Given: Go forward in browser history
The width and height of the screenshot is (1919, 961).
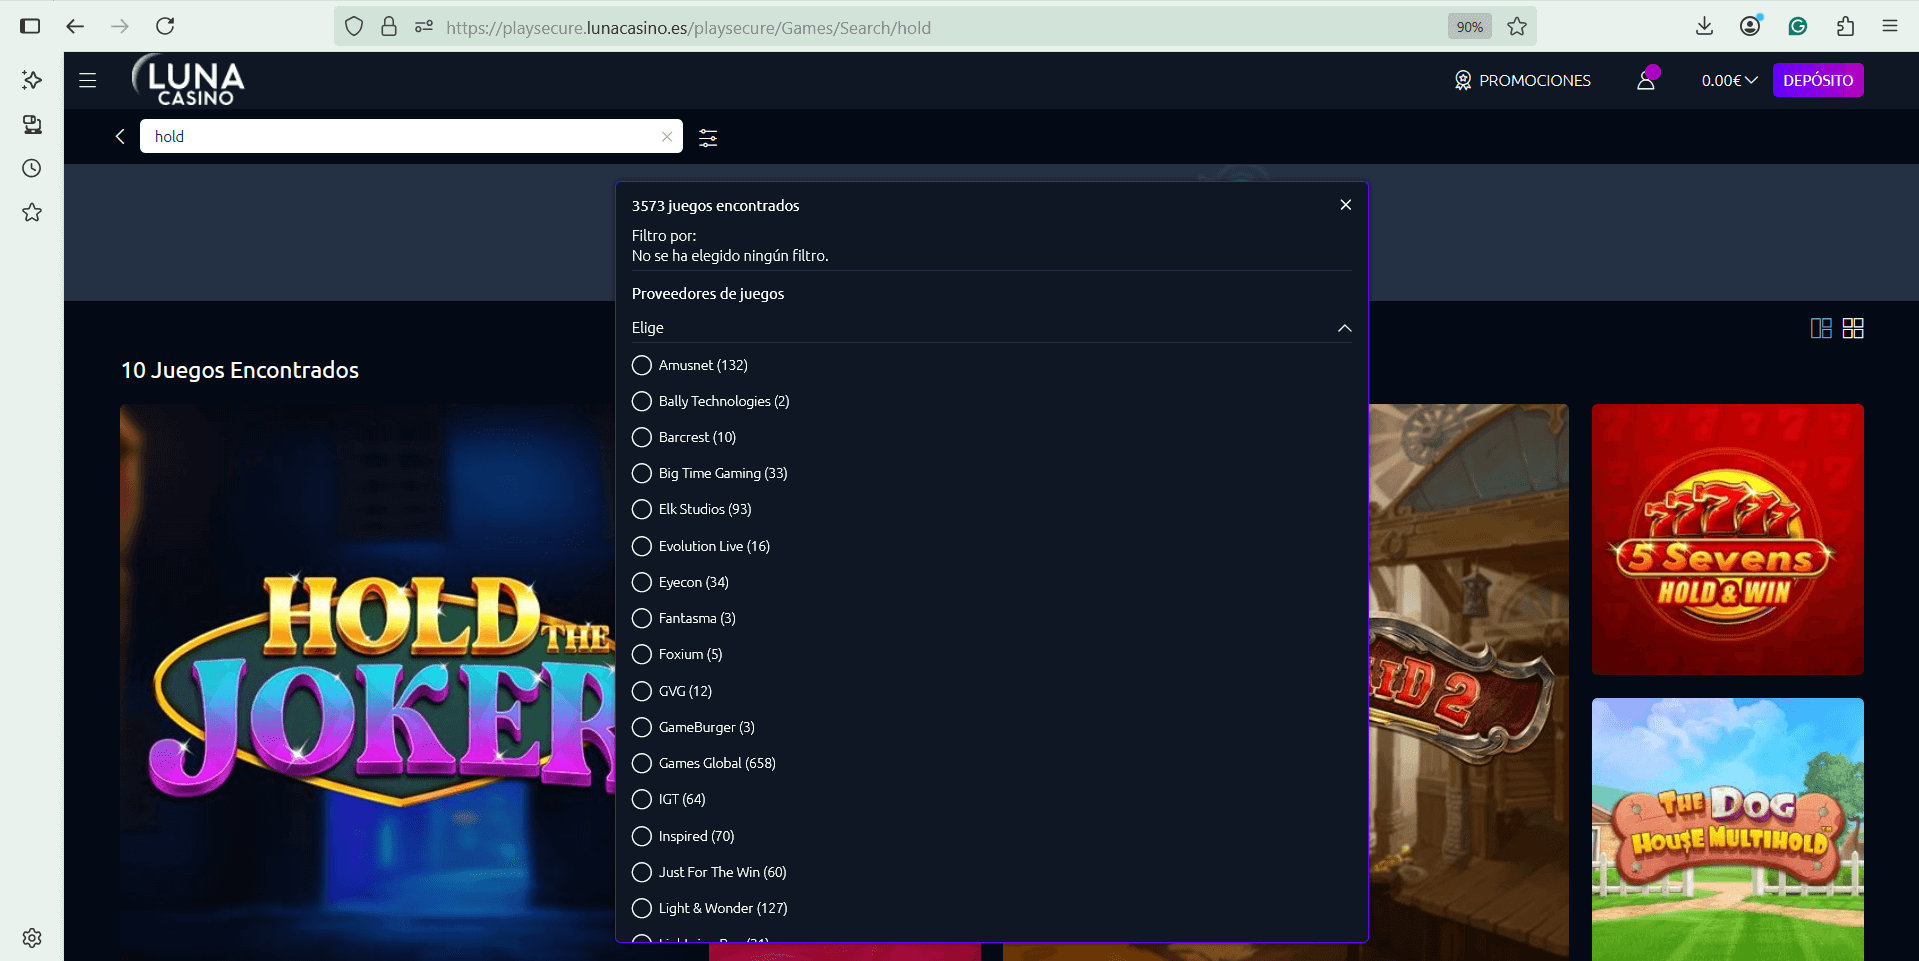Looking at the screenshot, I should click(120, 26).
